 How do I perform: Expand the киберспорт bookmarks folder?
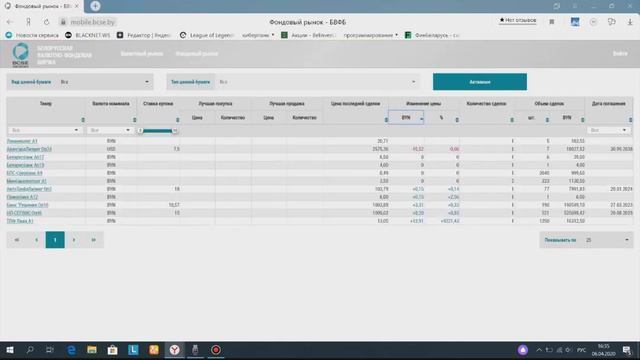click(258, 35)
